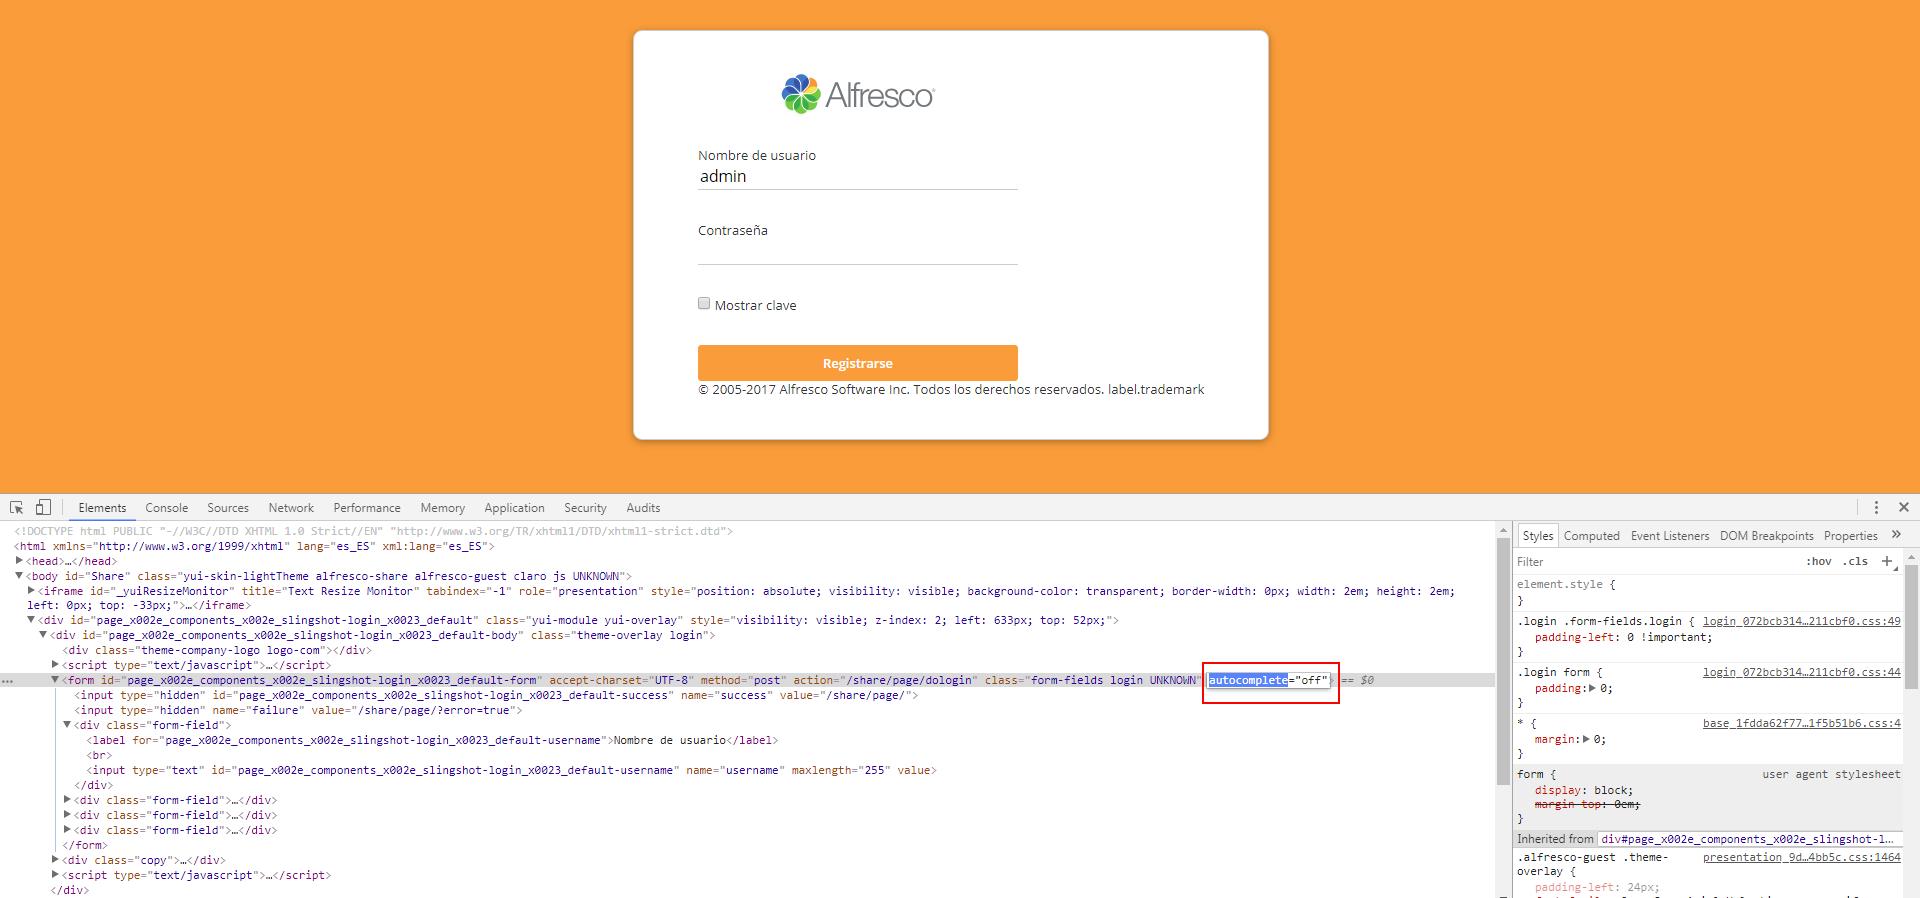Click the autocomplete attribute being edited
This screenshot has width=1920, height=898.
tap(1268, 680)
